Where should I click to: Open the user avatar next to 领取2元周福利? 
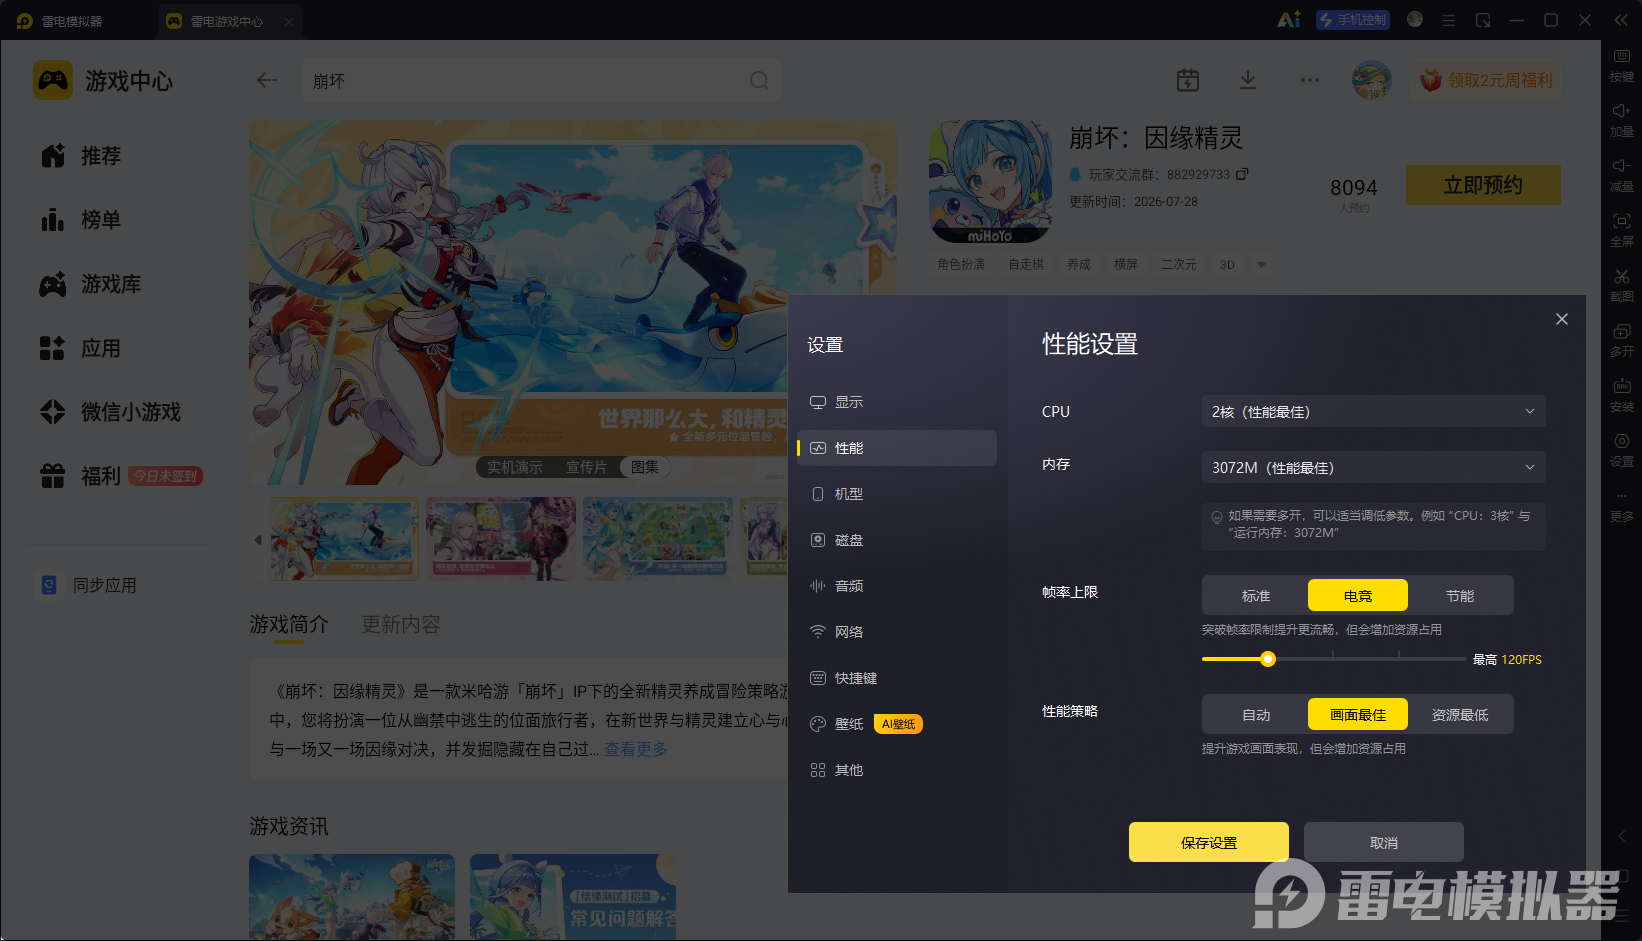tap(1372, 80)
